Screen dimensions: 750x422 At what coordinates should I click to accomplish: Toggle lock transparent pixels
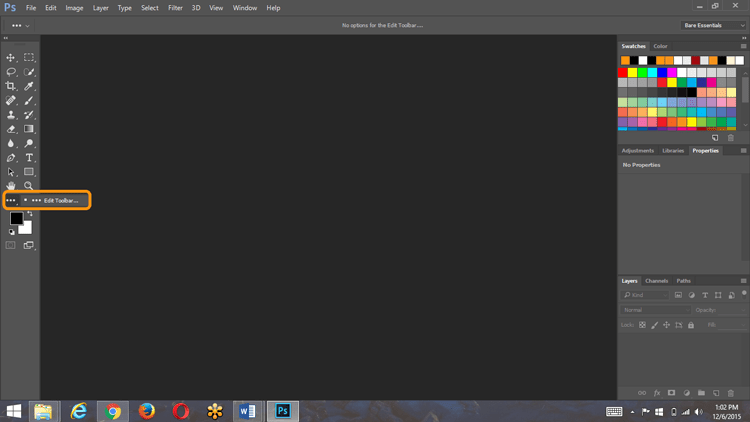(642, 325)
